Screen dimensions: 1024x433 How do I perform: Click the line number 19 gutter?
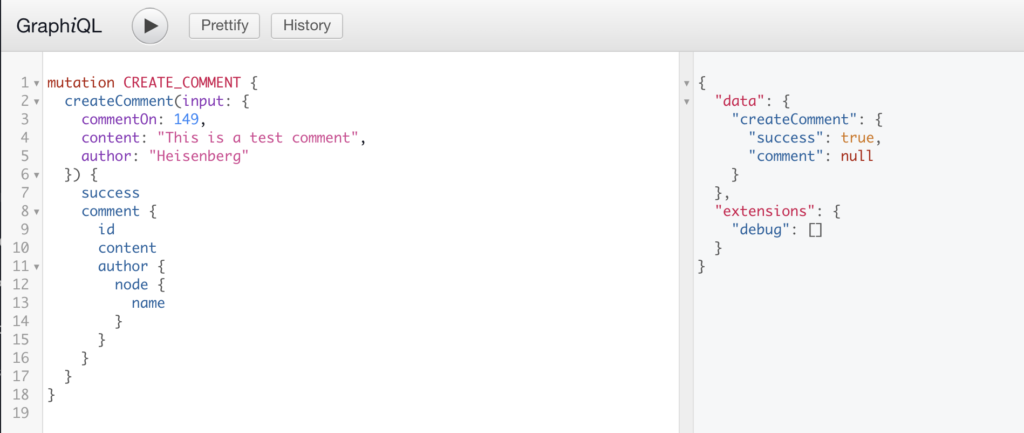point(20,413)
